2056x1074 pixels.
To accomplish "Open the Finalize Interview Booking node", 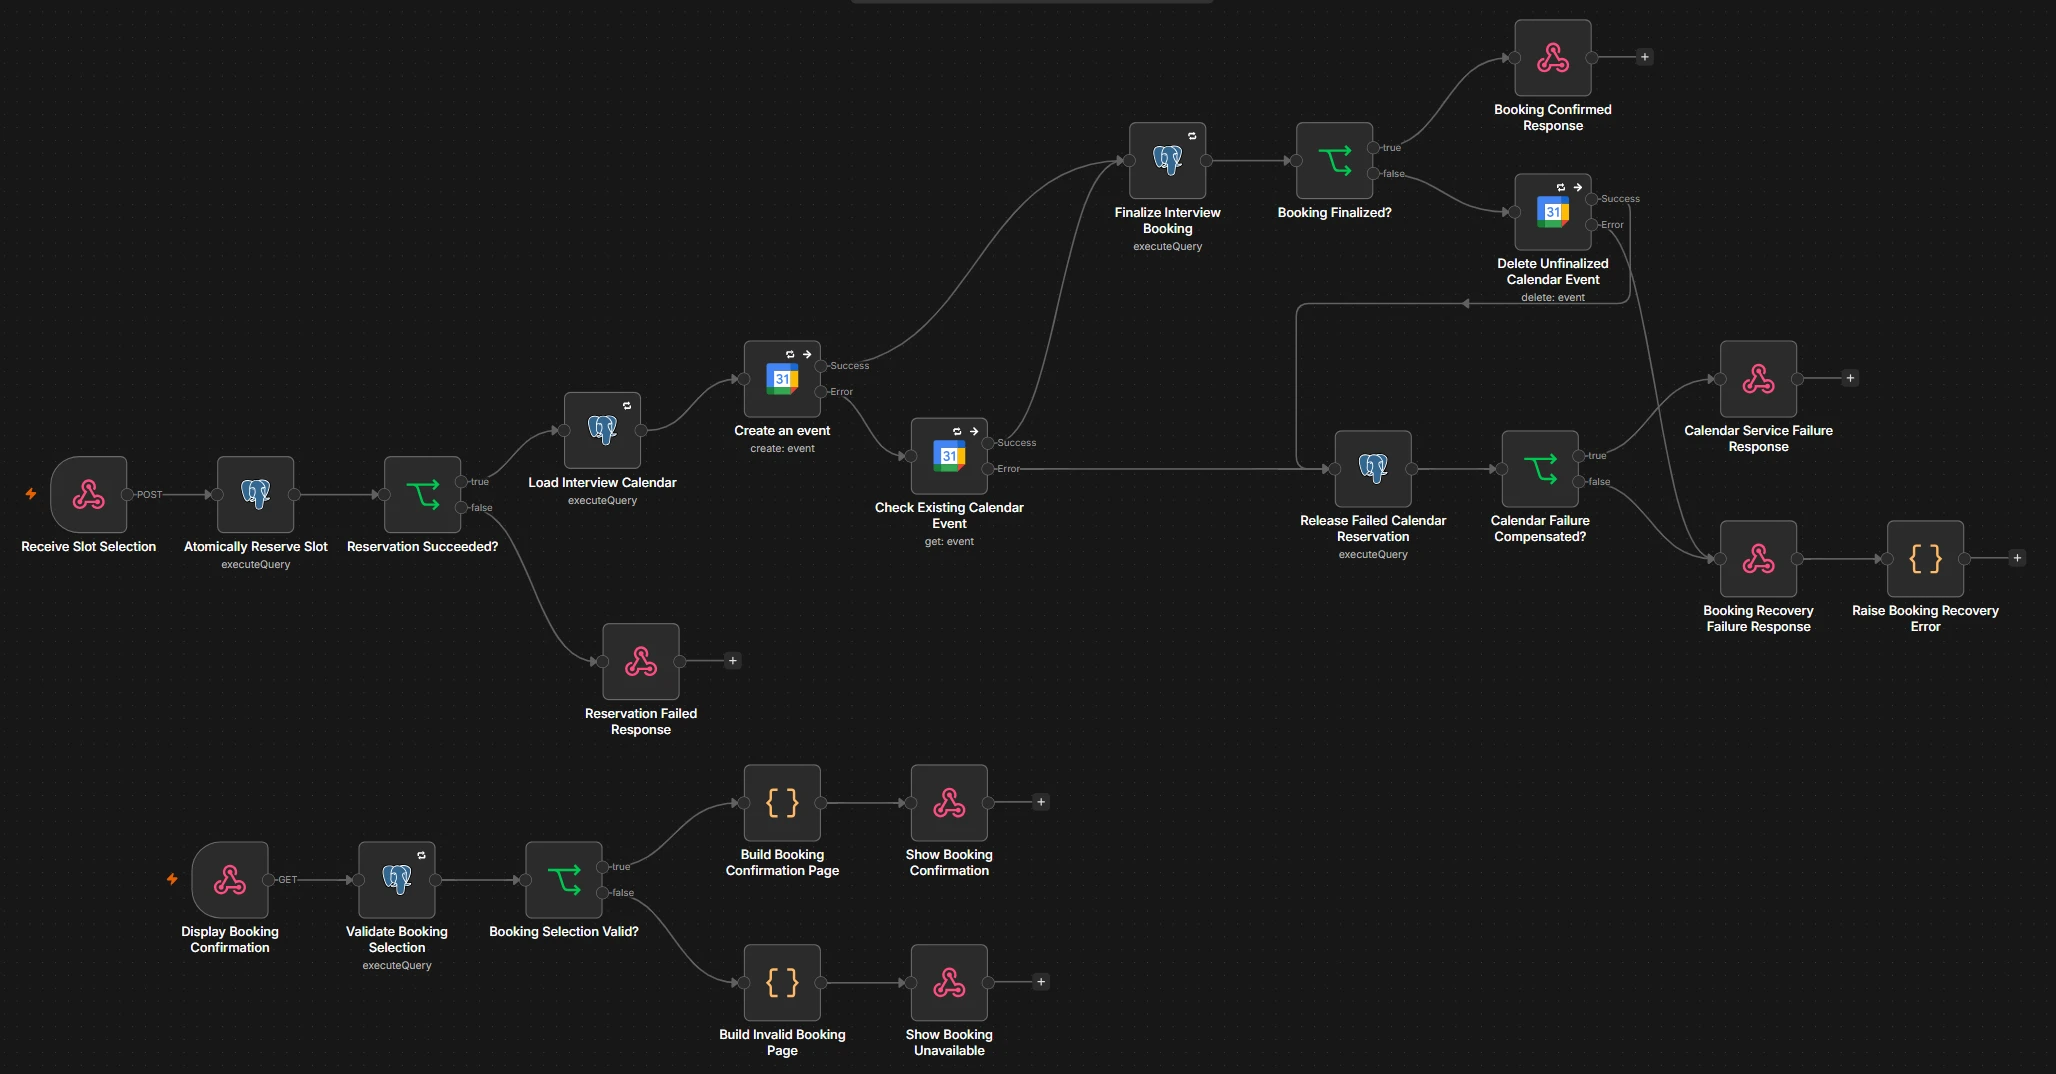I will coord(1168,161).
